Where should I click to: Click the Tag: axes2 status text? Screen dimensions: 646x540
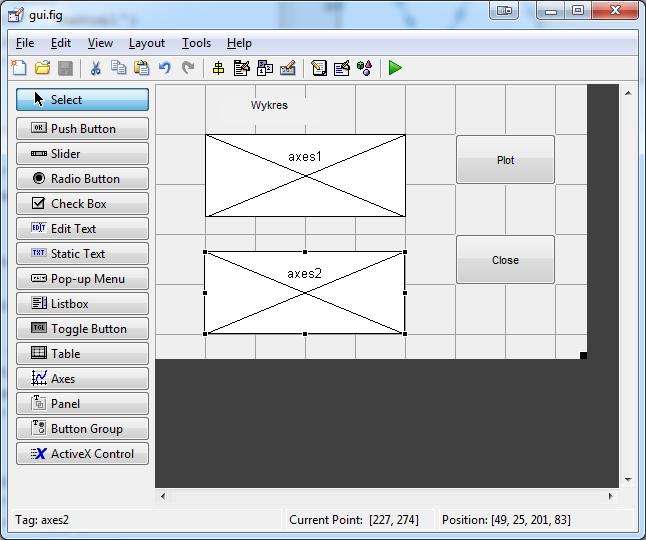pos(42,520)
